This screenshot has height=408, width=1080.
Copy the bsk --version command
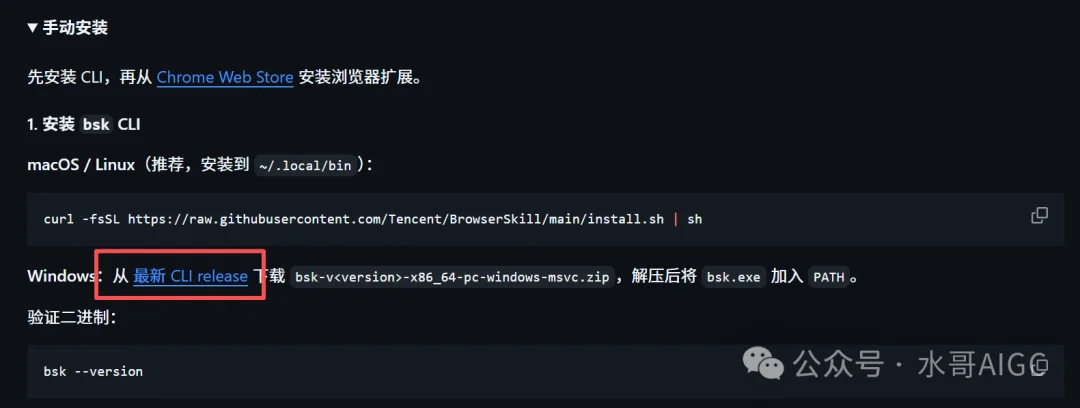[x=1041, y=365]
